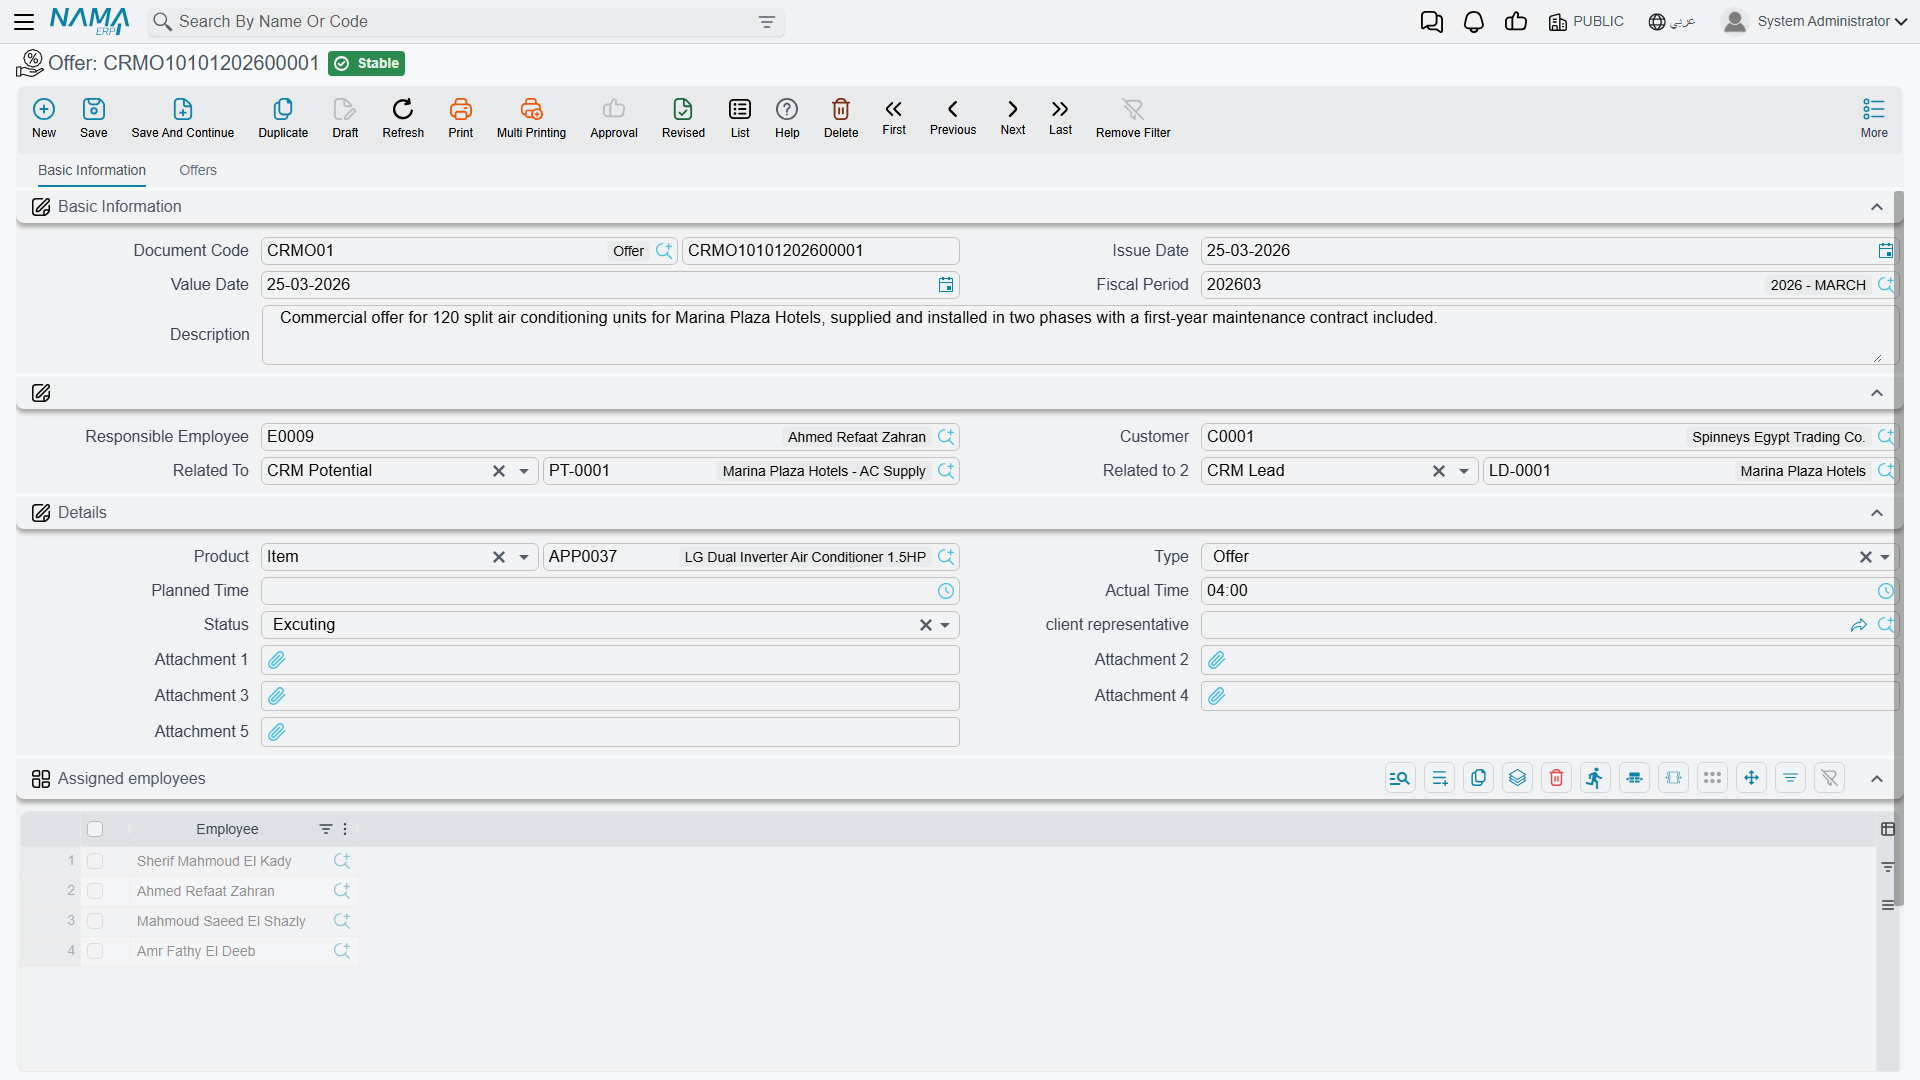Screen dimensions: 1920x1080
Task: Jump to the Last record
Action: click(x=1060, y=116)
